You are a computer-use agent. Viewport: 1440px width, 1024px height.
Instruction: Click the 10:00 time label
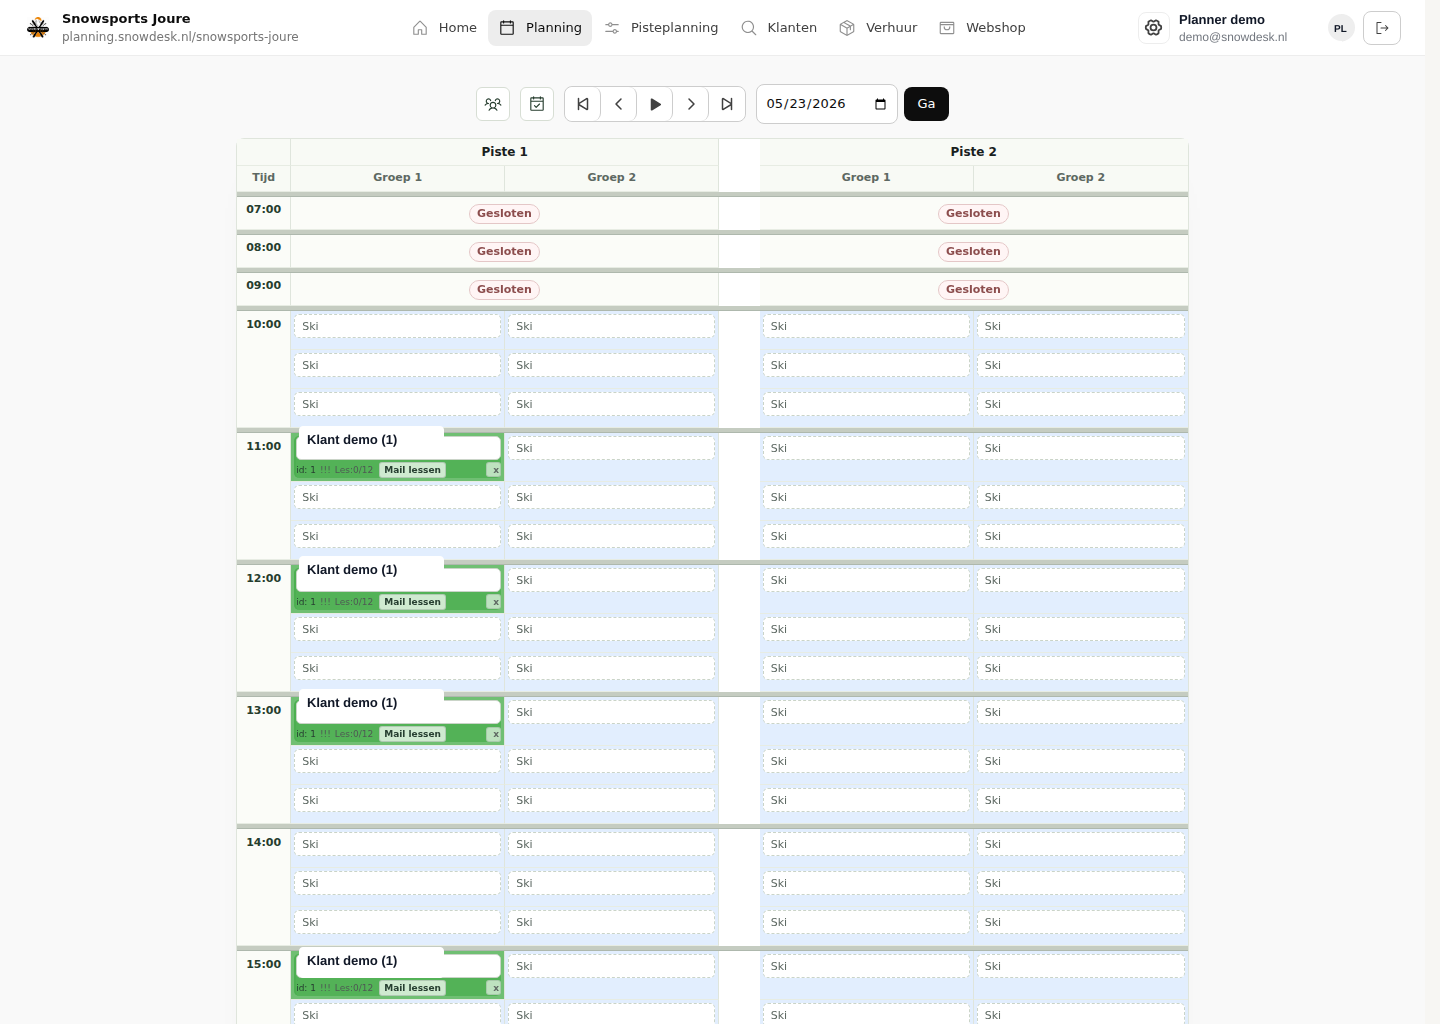(x=264, y=324)
